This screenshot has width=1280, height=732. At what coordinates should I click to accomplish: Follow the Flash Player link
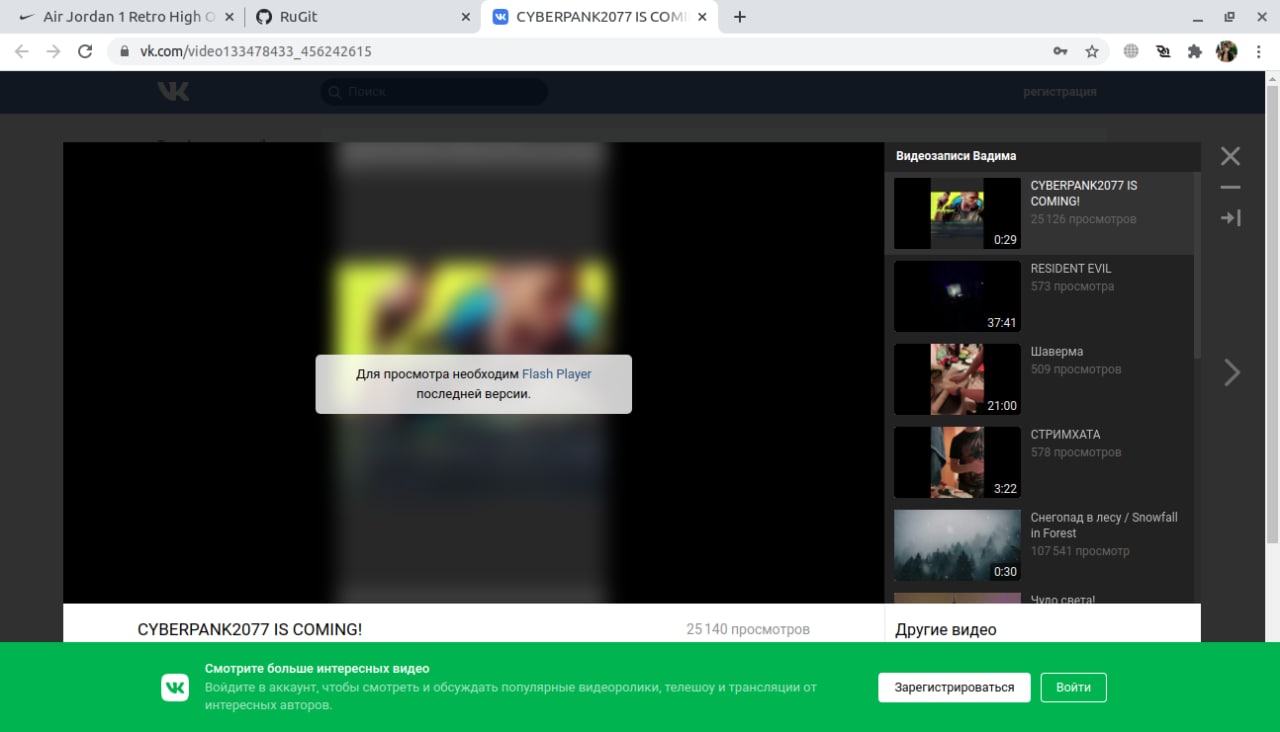pos(557,374)
